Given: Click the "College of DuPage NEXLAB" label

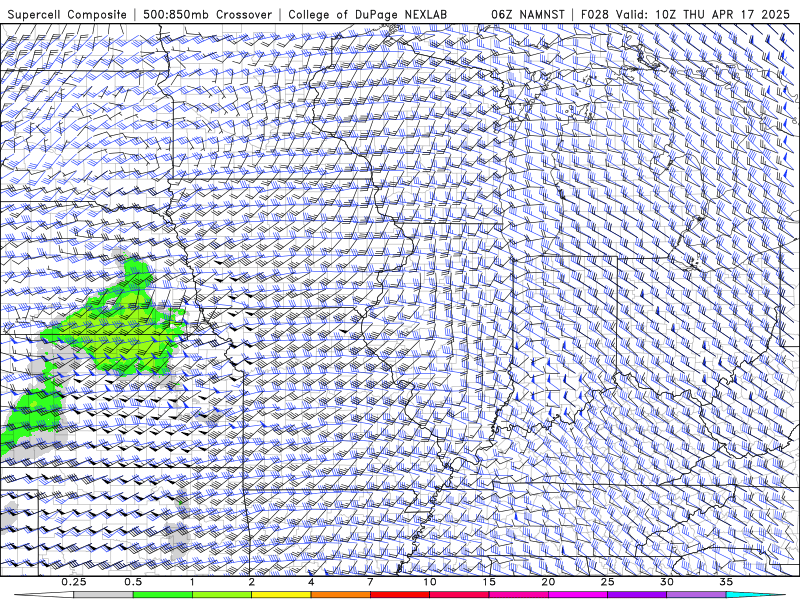Looking at the screenshot, I should pos(367,14).
